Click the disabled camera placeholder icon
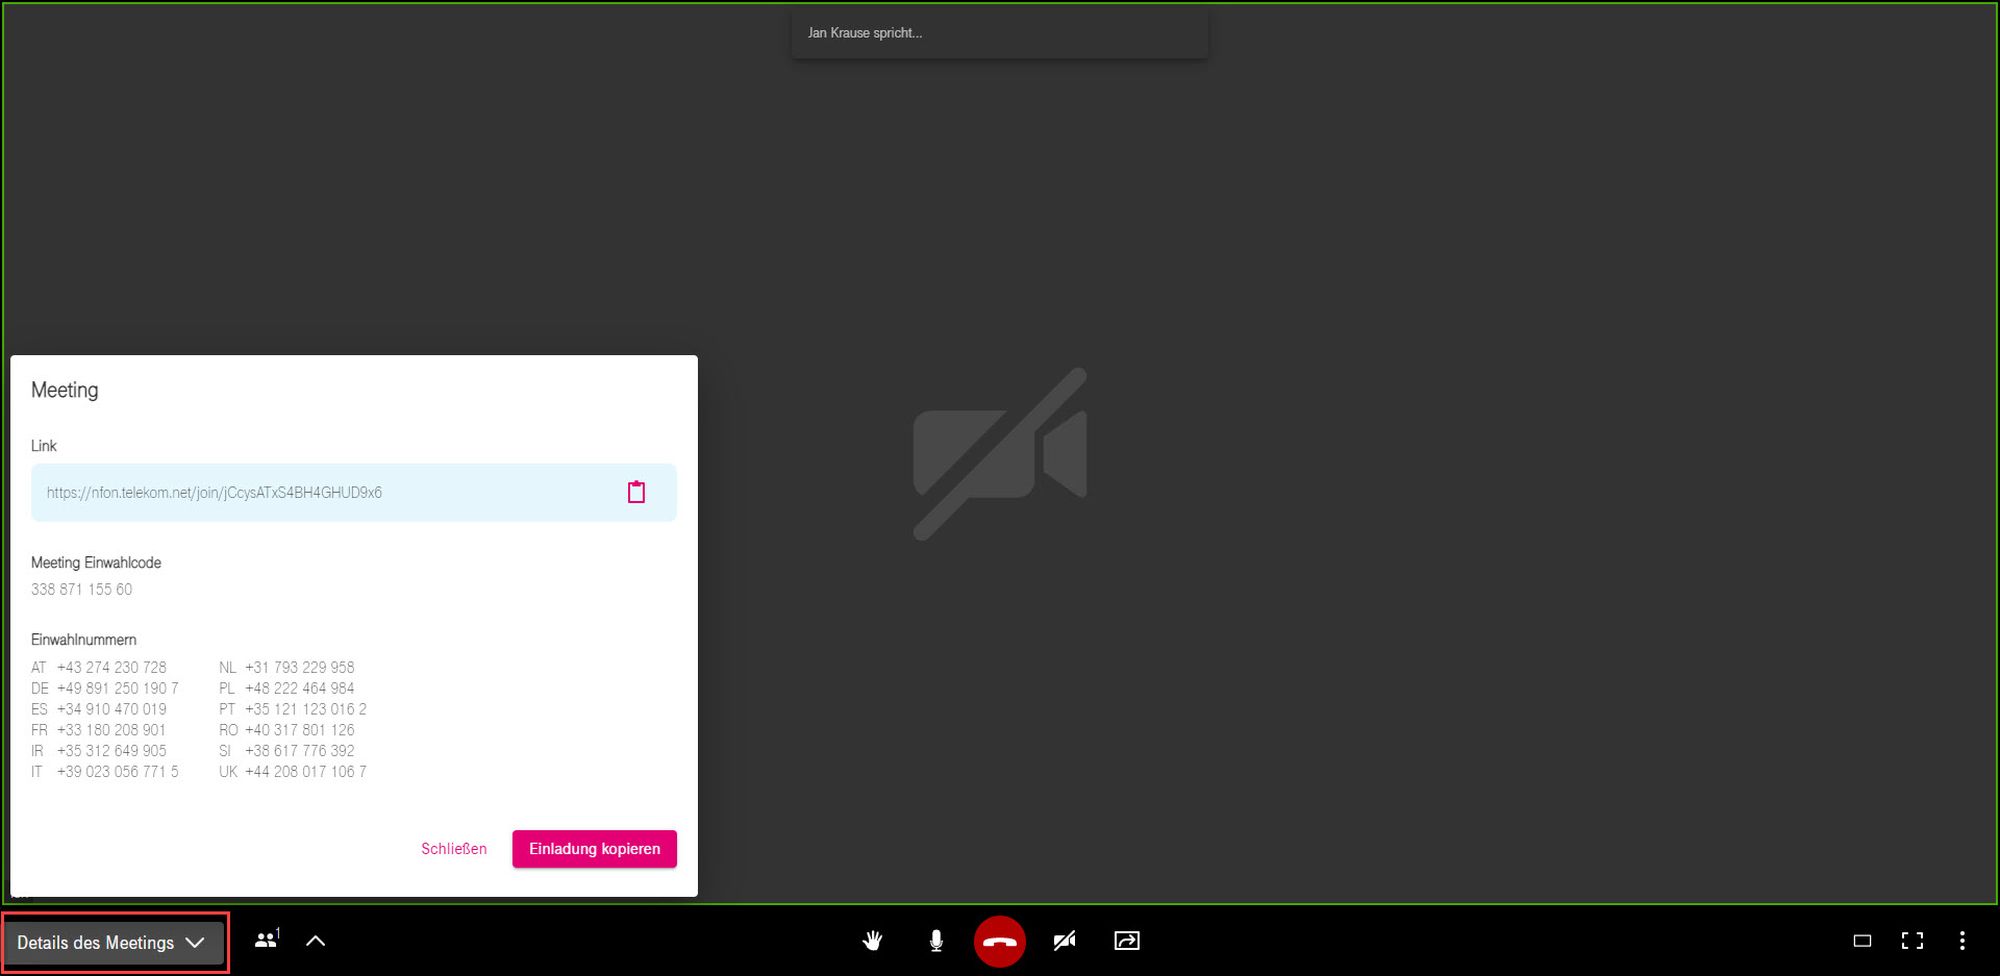The image size is (2000, 976). click(999, 454)
